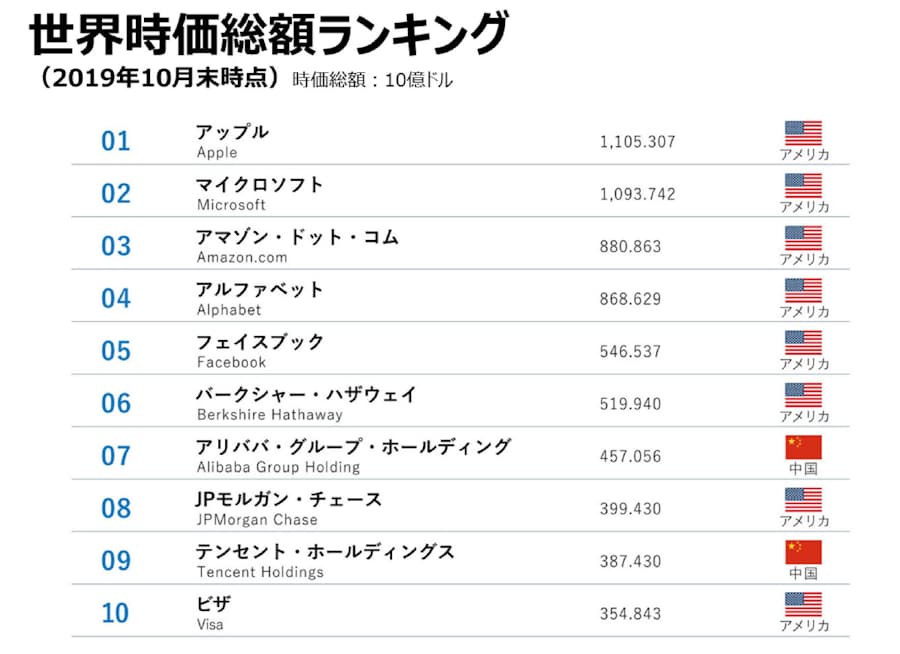Image resolution: width=900 pixels, height=654 pixels.
Task: Click rank number 10
Action: pyautogui.click(x=115, y=613)
